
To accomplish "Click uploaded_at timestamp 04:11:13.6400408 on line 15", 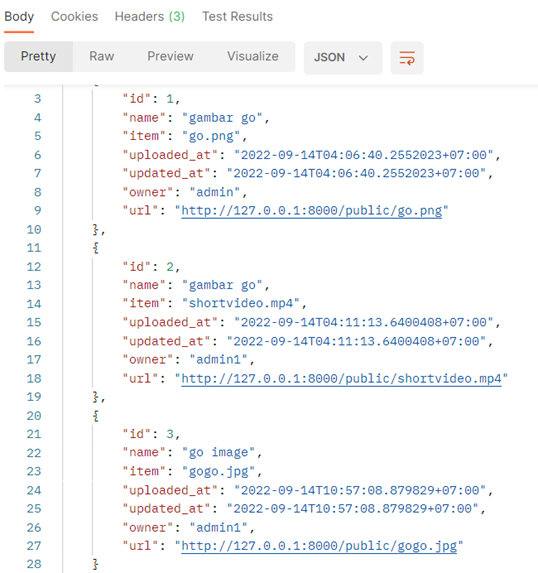I will (363, 322).
